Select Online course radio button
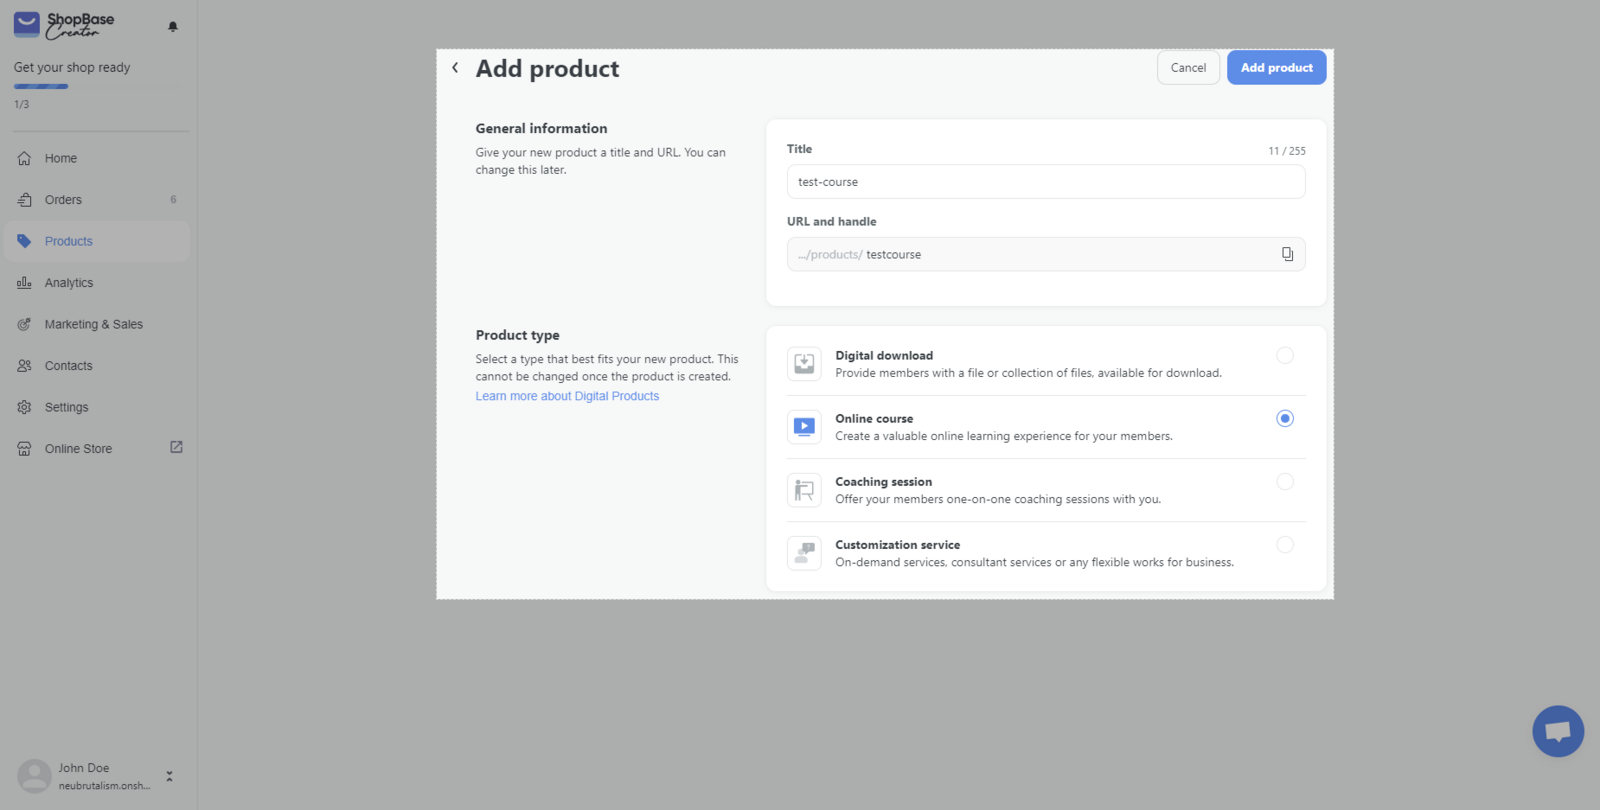Image resolution: width=1600 pixels, height=810 pixels. click(1285, 419)
